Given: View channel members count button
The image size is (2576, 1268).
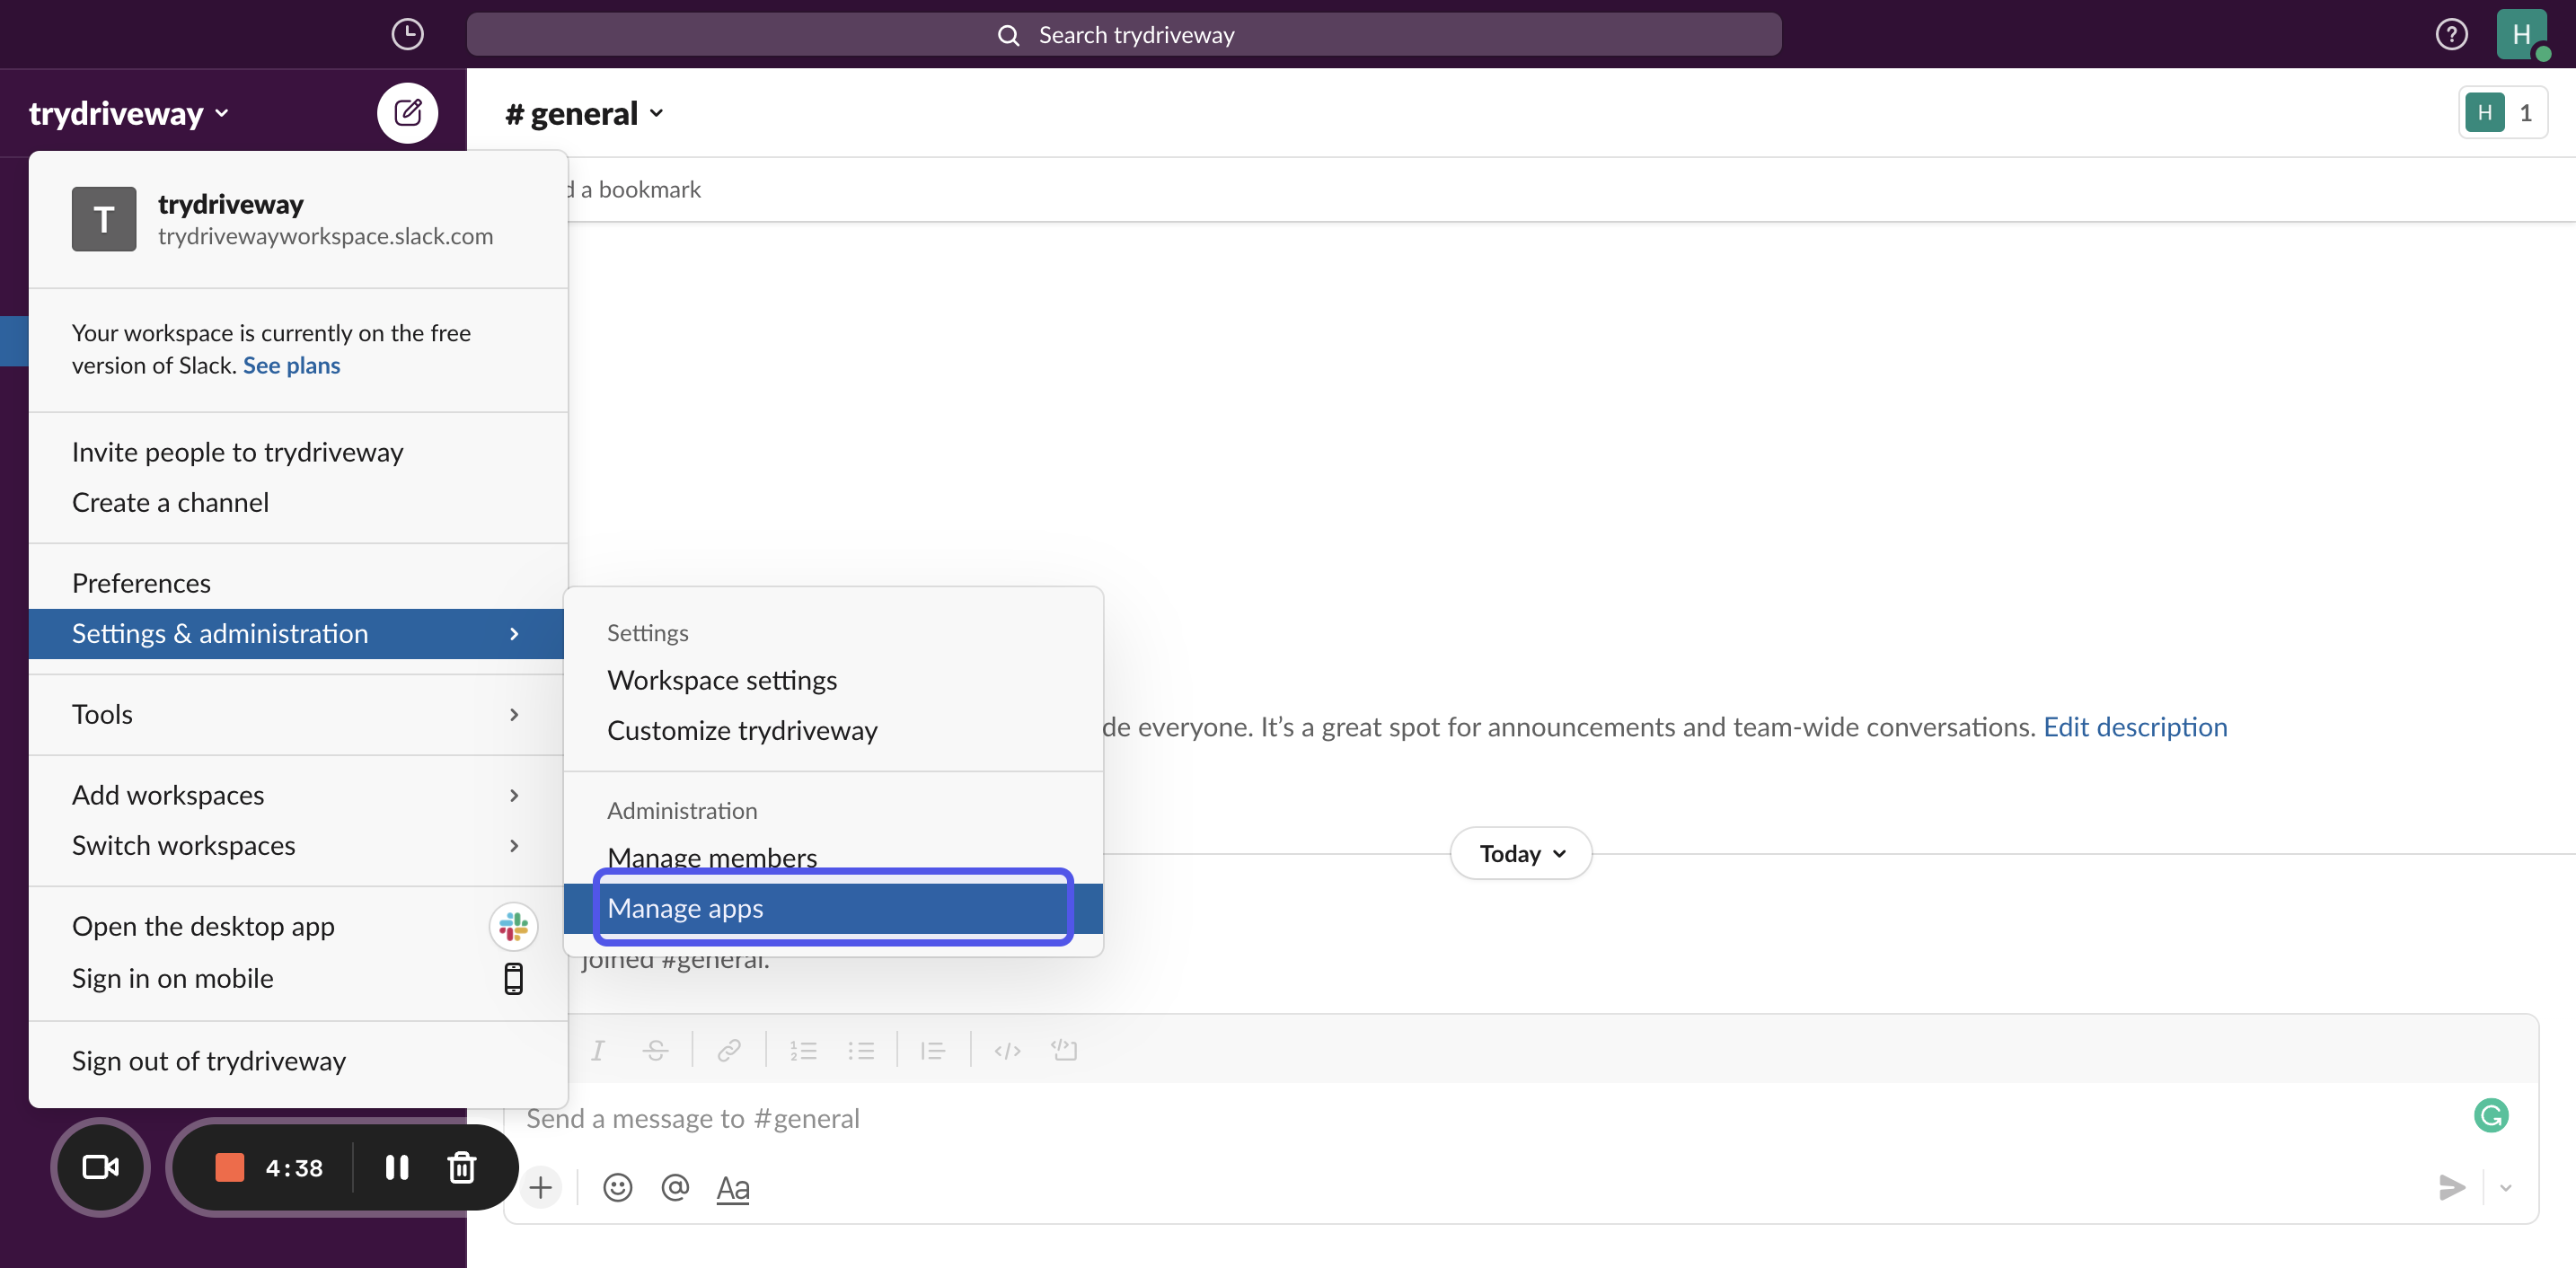Looking at the screenshot, I should (2502, 112).
